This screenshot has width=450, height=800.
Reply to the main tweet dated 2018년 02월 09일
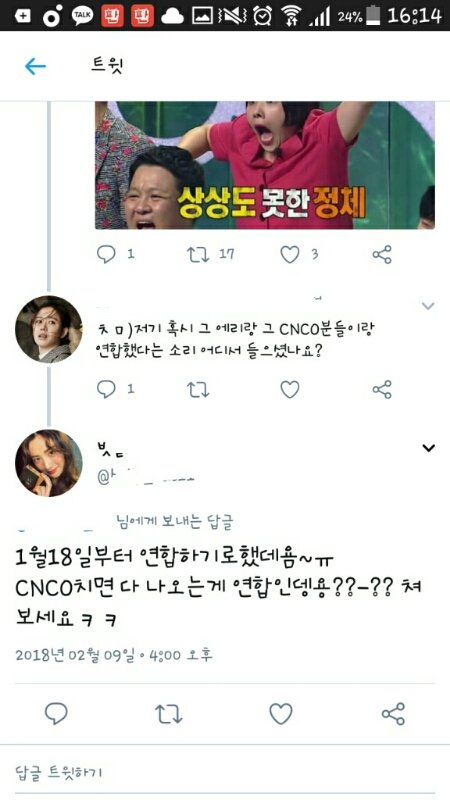pos(56,714)
